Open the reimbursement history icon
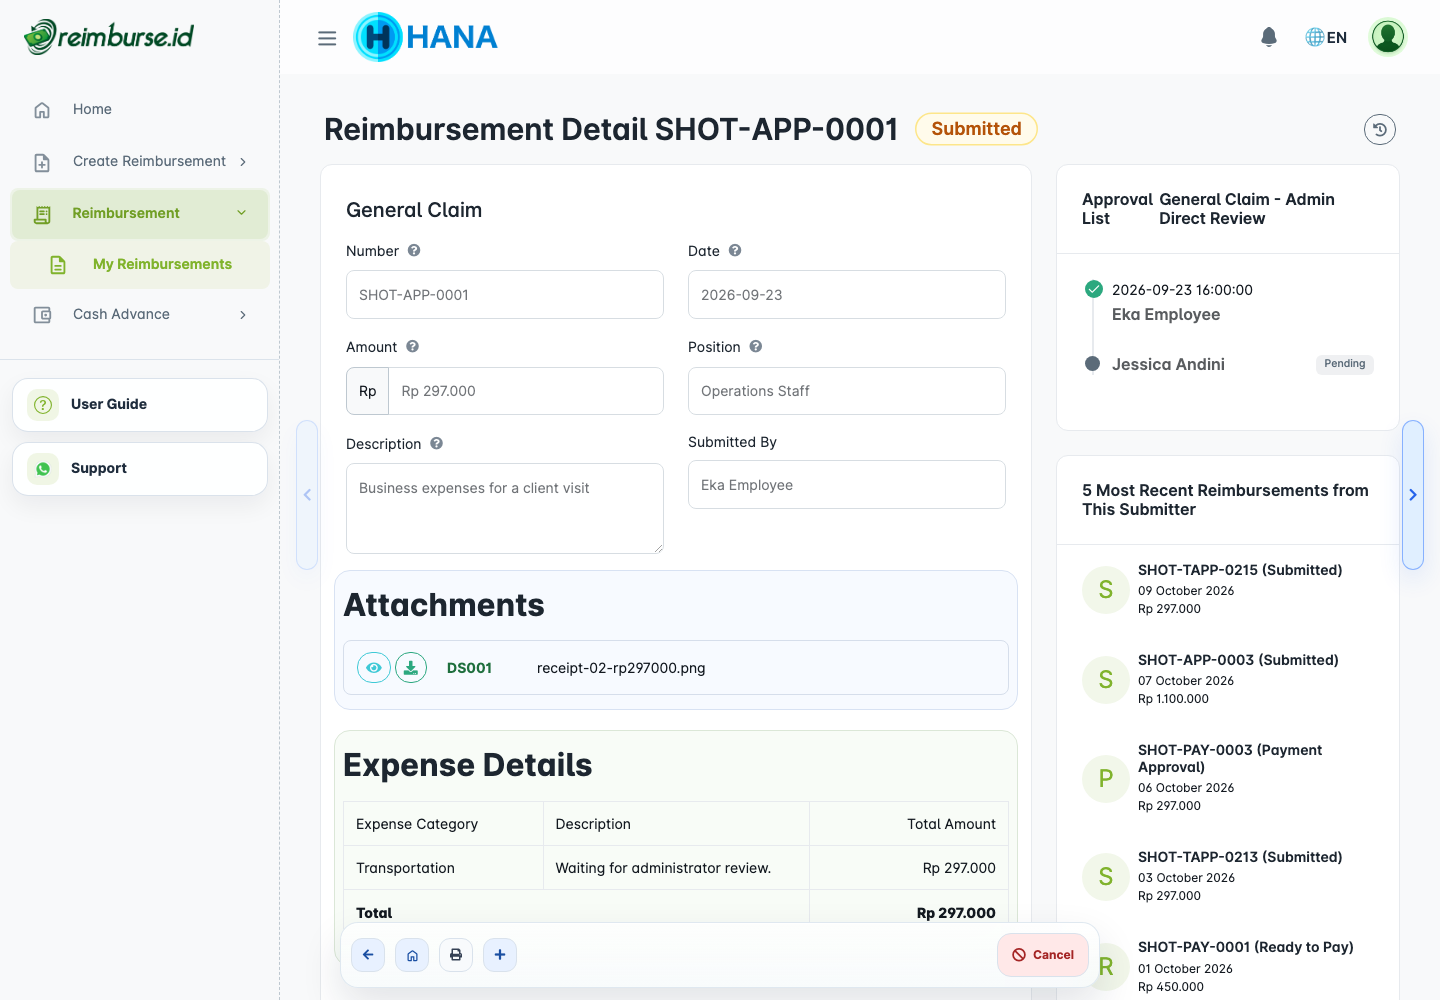Image resolution: width=1440 pixels, height=1000 pixels. [x=1380, y=129]
